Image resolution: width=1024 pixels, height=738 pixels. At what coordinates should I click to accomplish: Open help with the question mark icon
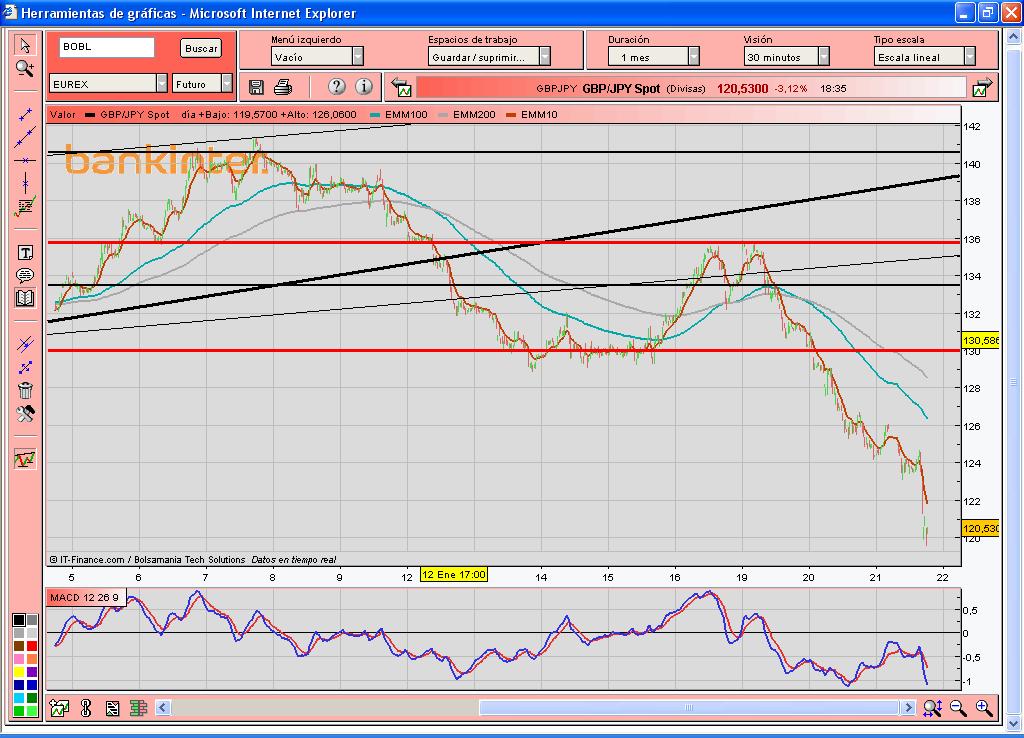click(337, 86)
